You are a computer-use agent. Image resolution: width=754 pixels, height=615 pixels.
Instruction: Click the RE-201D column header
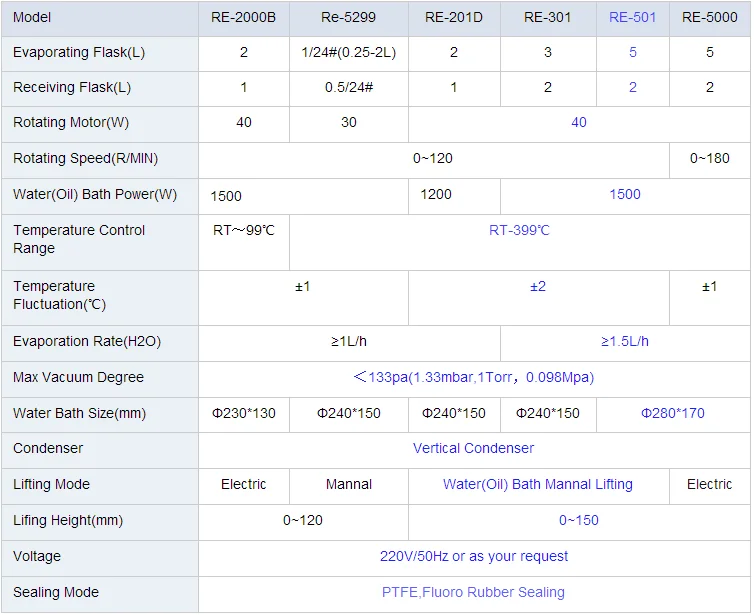point(453,17)
